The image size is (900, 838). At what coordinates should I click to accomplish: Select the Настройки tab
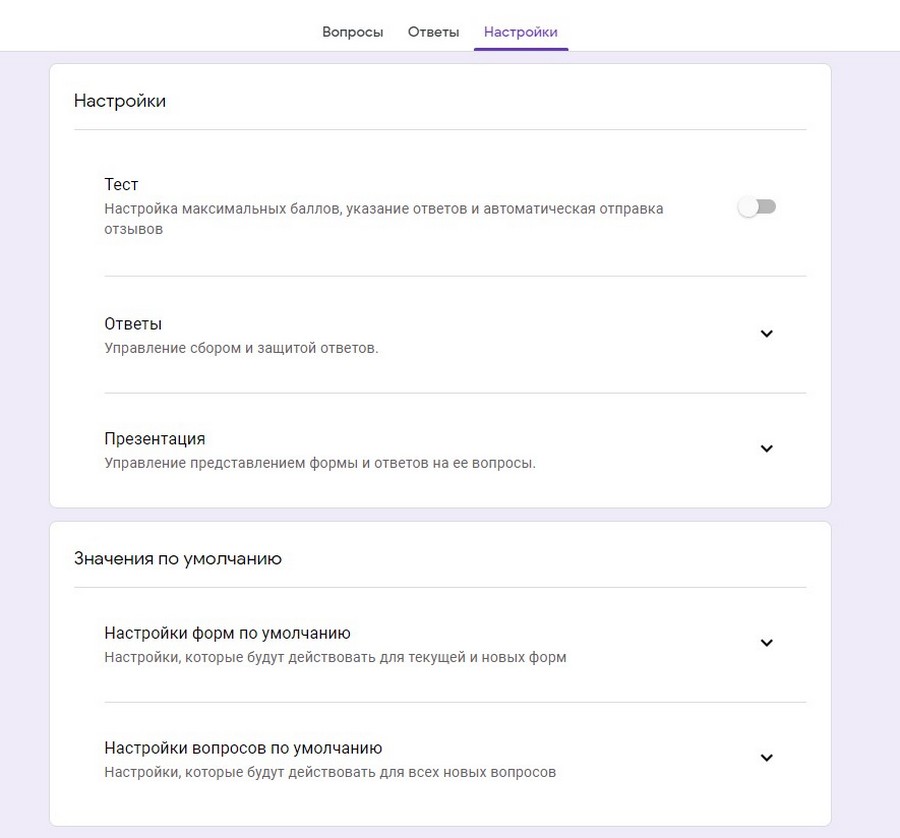520,32
